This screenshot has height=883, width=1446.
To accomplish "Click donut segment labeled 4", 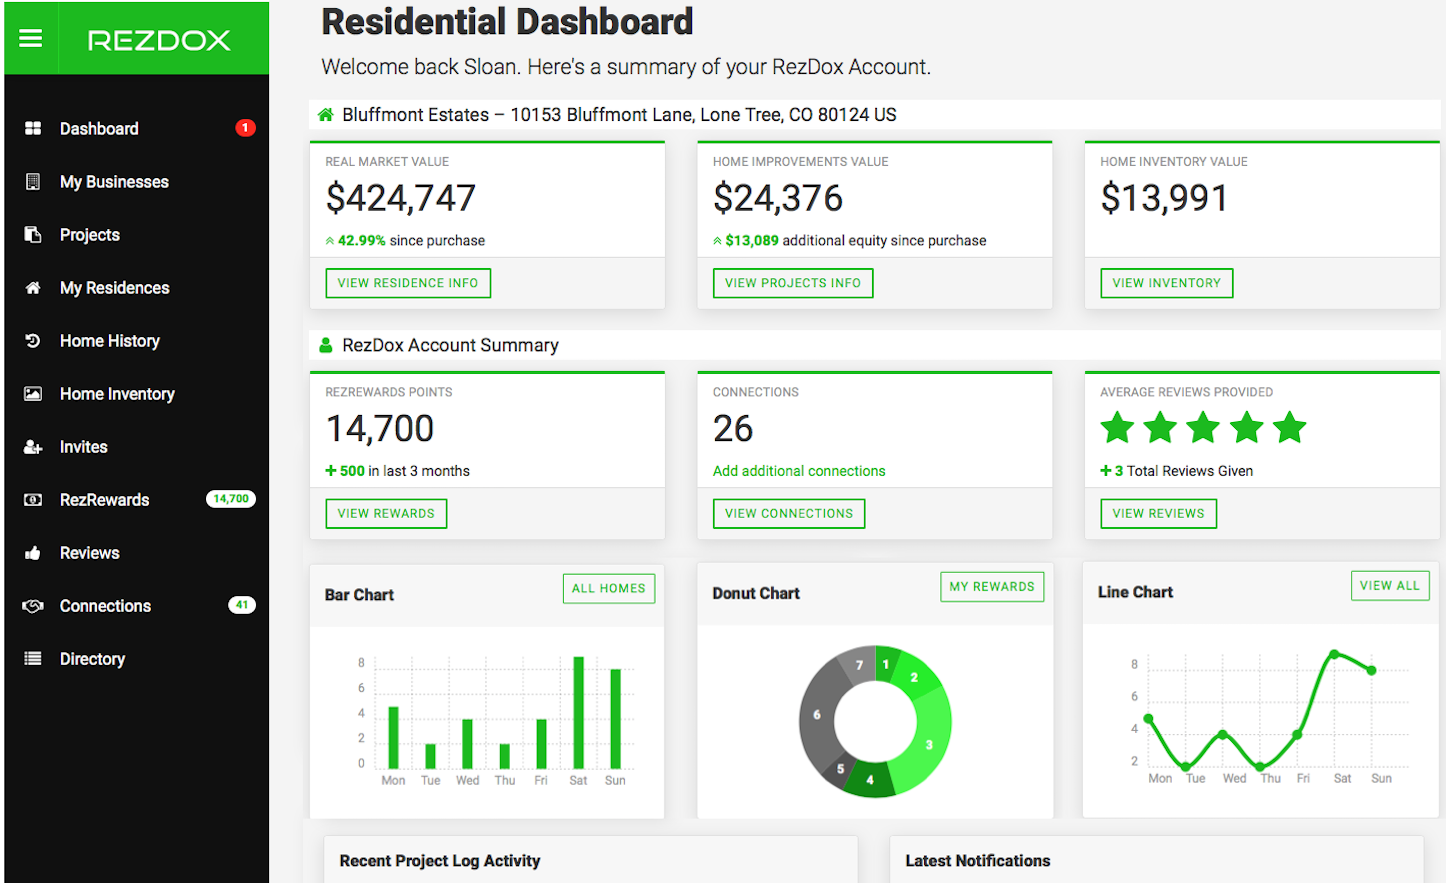I will [x=870, y=780].
